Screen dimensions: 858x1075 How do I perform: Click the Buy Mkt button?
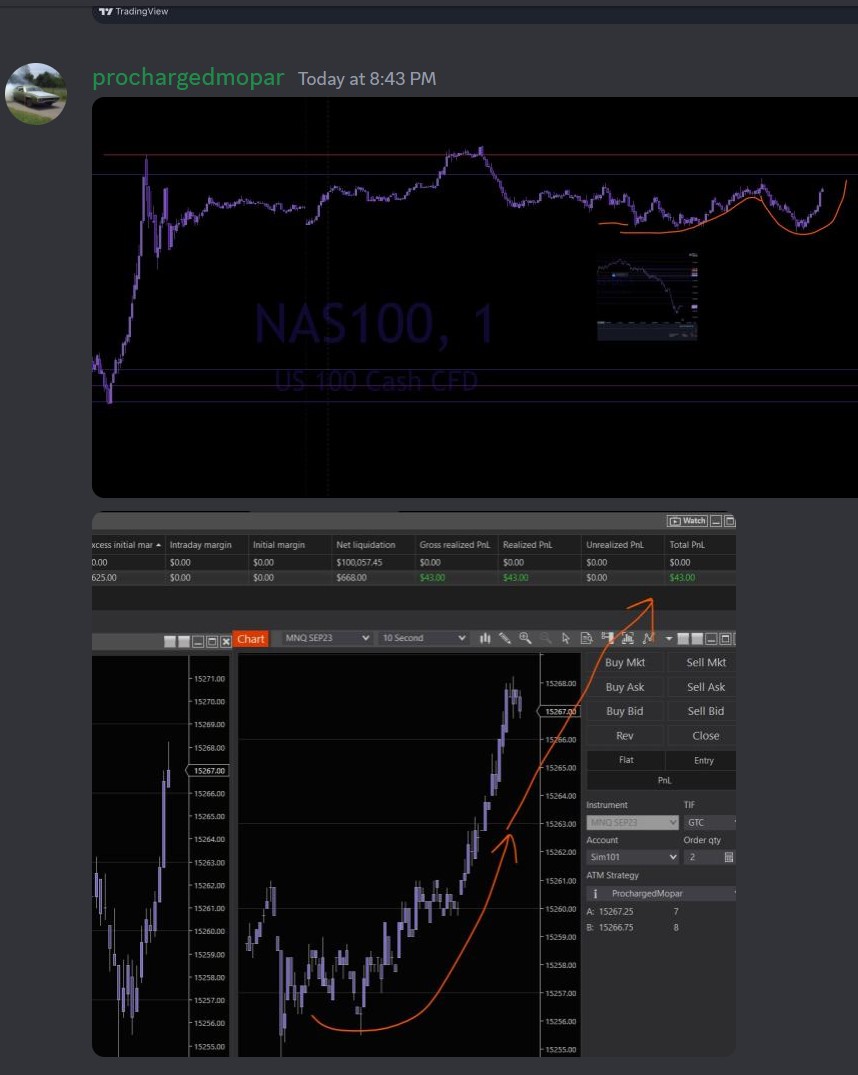pyautogui.click(x=625, y=662)
